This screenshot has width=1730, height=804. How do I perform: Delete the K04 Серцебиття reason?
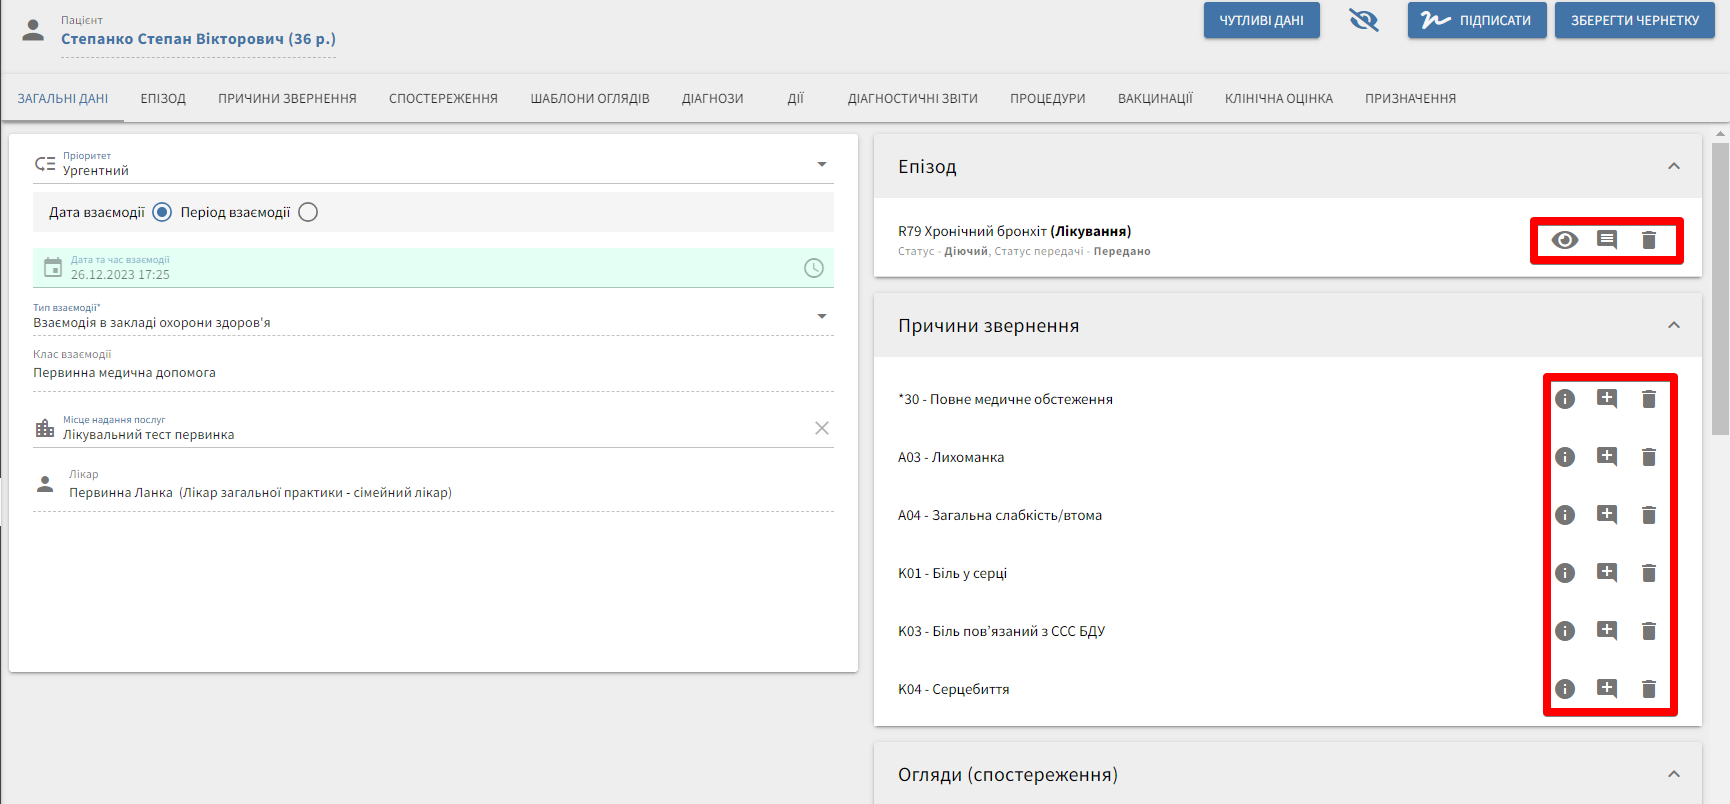(x=1649, y=689)
